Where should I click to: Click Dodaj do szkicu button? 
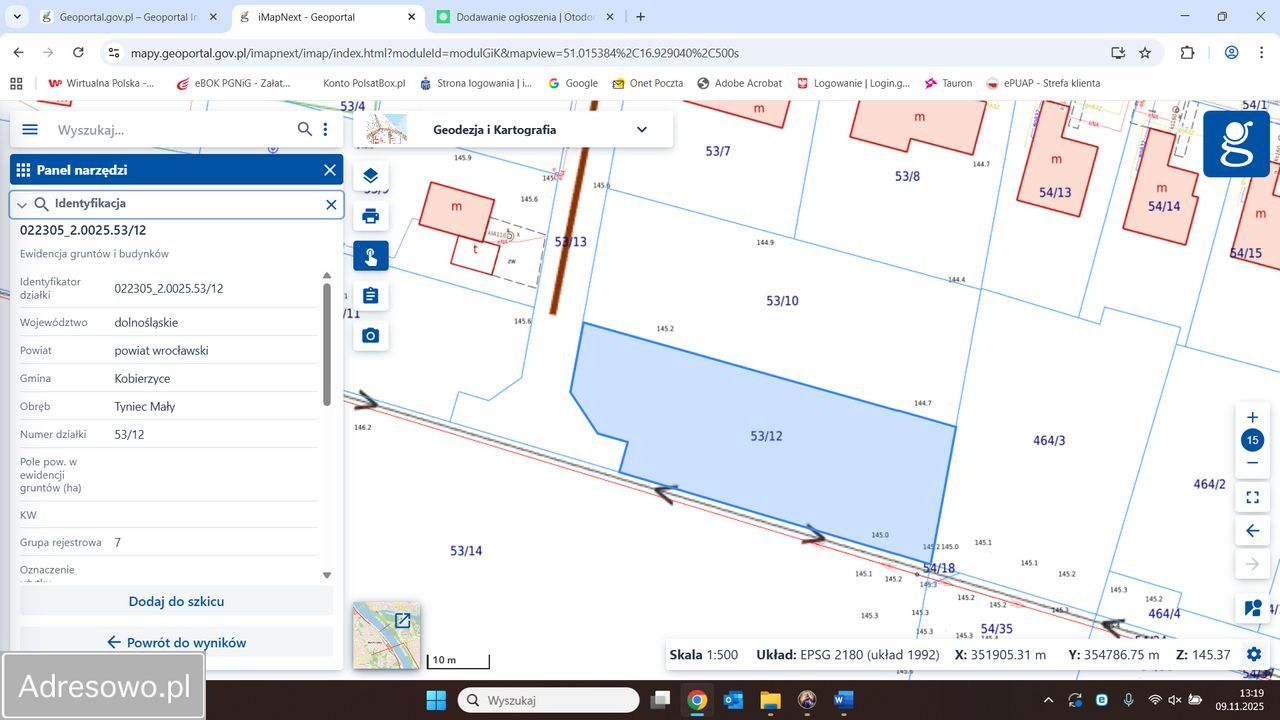click(x=176, y=601)
